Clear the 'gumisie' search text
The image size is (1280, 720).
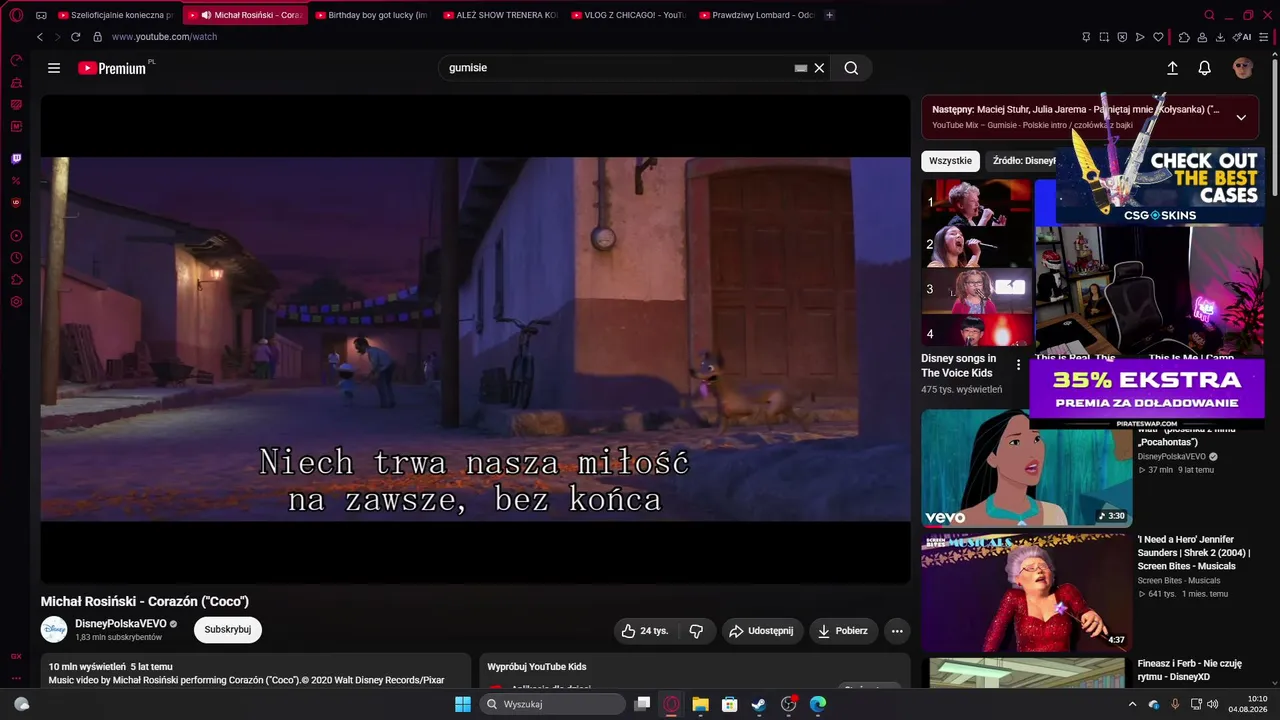819,68
